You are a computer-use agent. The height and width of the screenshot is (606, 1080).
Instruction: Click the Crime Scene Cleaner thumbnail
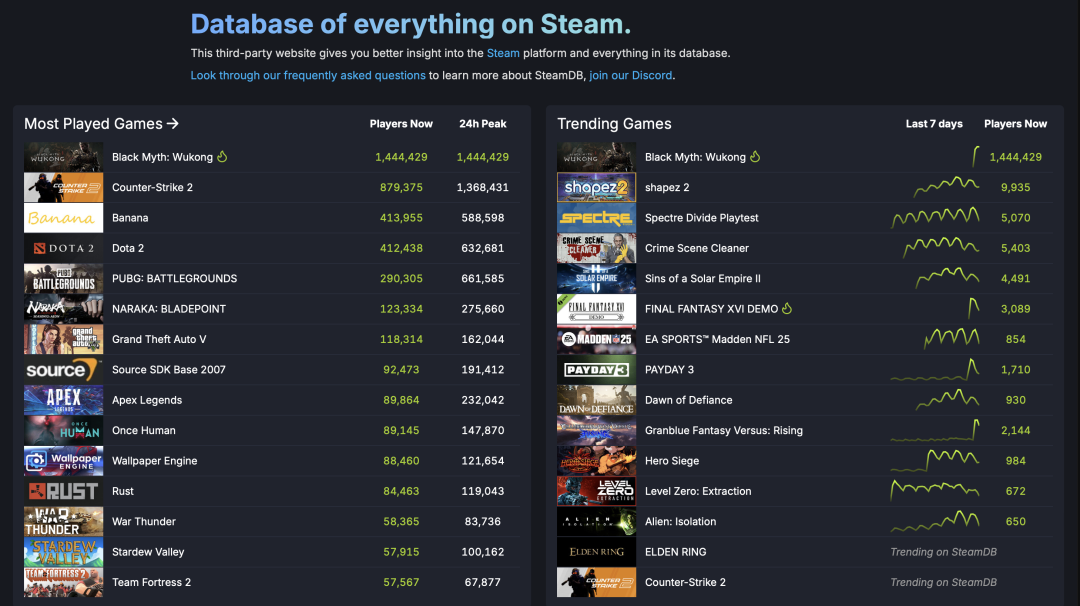(x=596, y=248)
